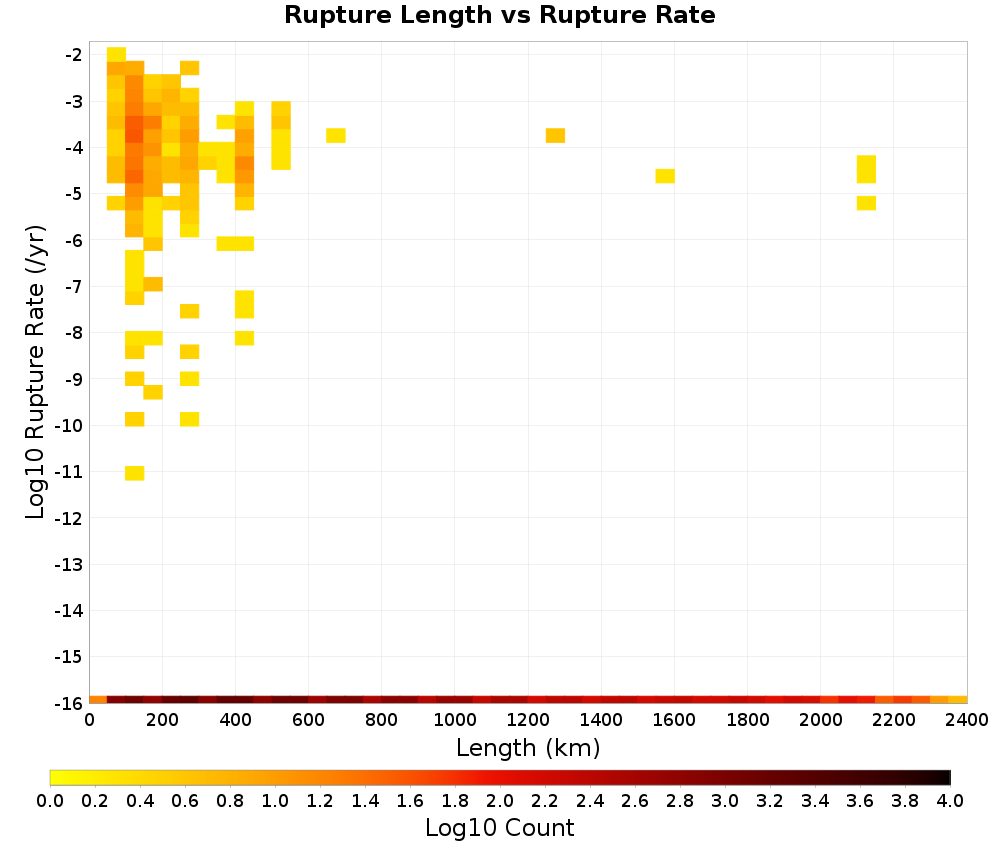Click the yellow data cell near 1575 km
This screenshot has height=850, width=1000.
pos(665,176)
